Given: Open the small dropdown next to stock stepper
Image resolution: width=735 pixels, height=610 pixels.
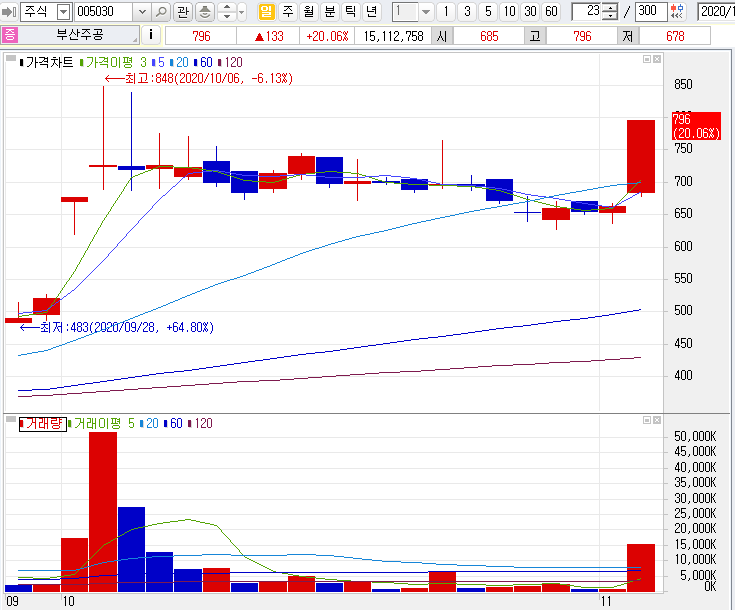Looking at the screenshot, I should coord(242,12).
